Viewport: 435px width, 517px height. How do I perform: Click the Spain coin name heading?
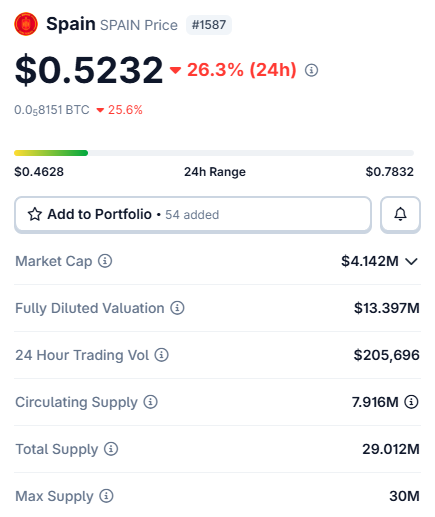point(71,24)
